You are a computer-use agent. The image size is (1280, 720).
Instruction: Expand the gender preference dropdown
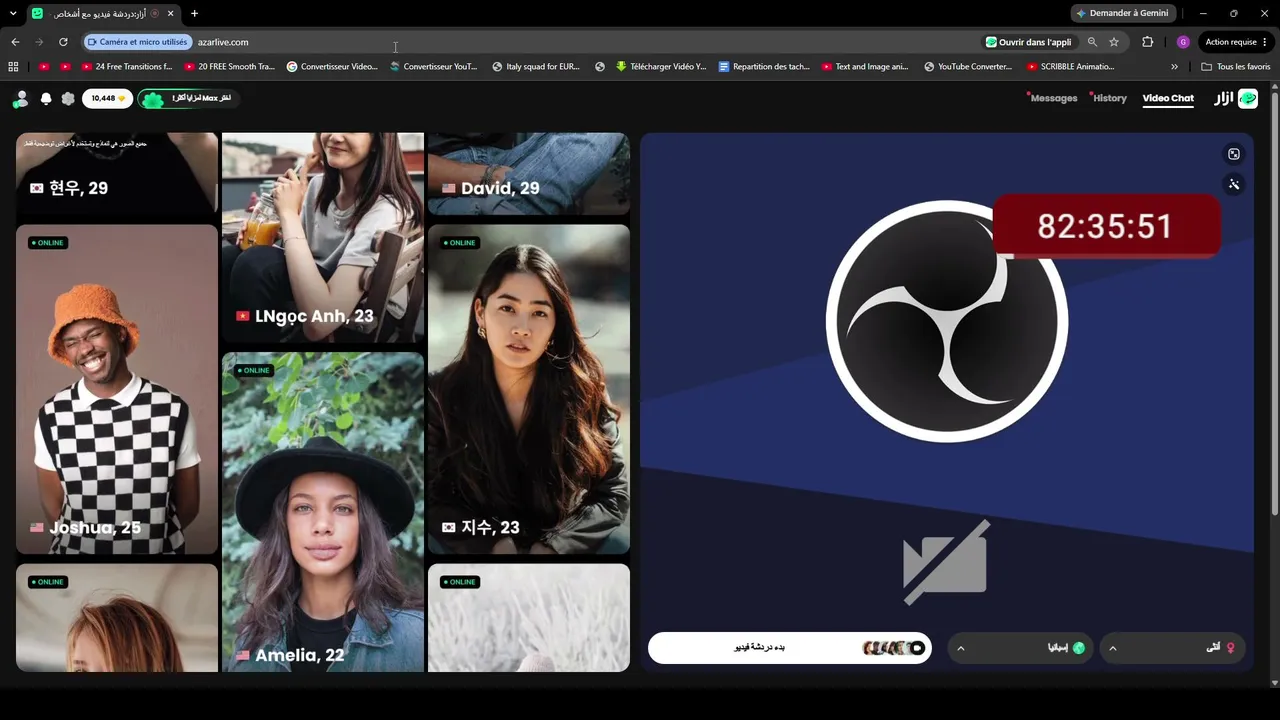[1174, 648]
